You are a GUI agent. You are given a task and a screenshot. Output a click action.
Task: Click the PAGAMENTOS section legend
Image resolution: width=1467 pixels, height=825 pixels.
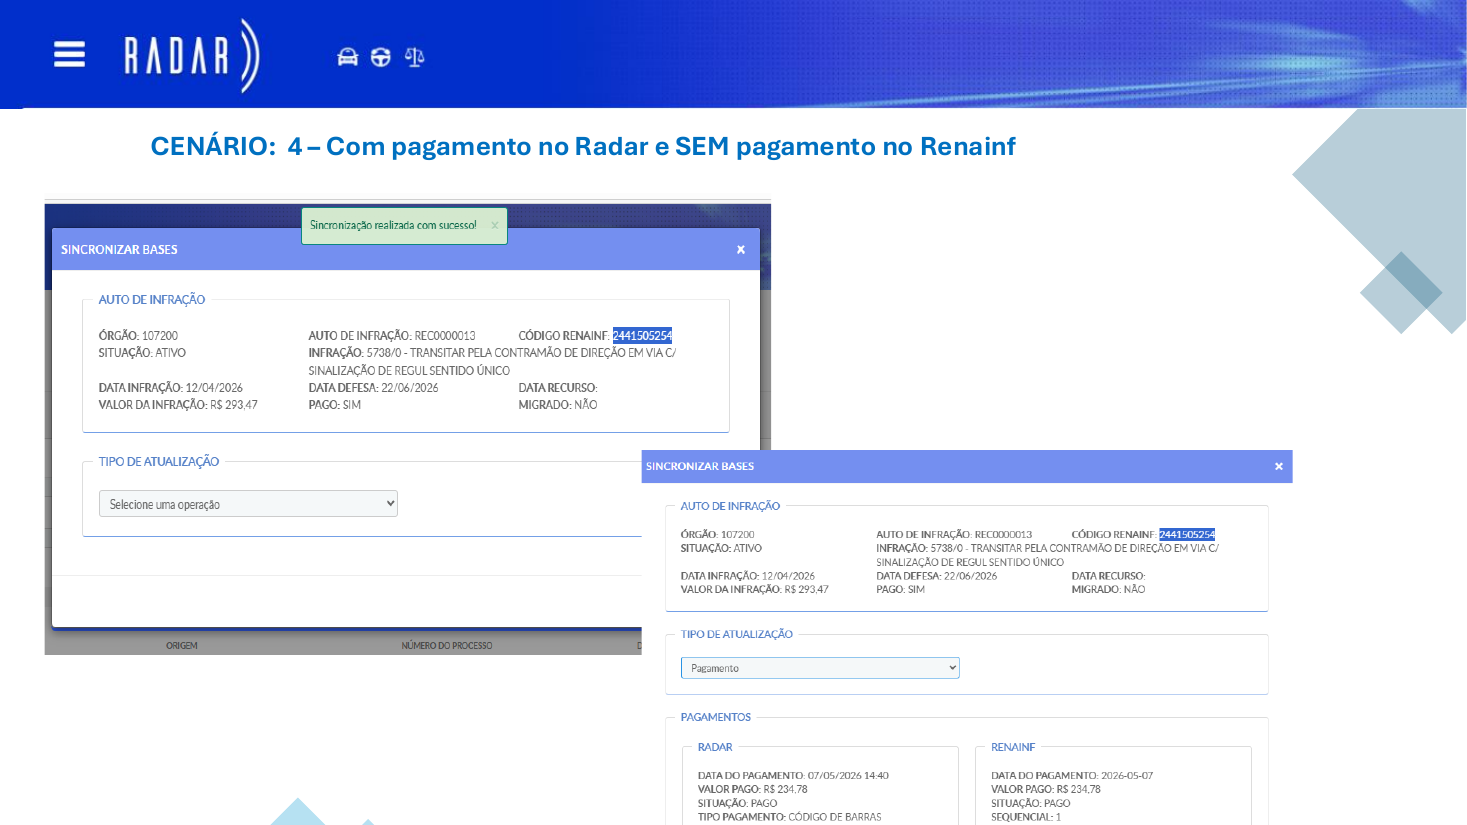tap(716, 717)
